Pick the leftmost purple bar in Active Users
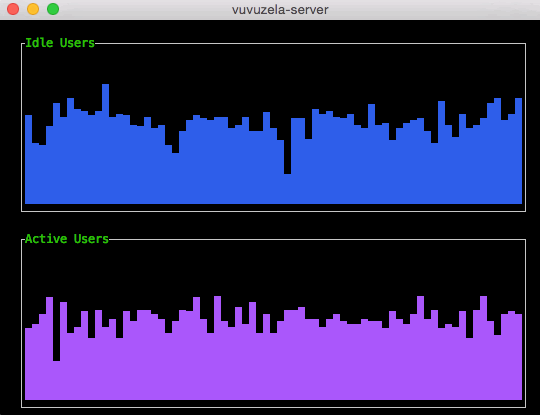 pos(29,364)
